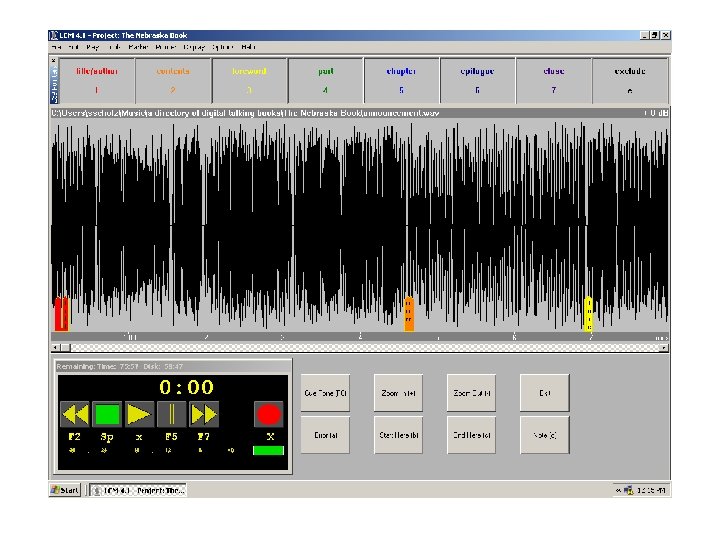Open the Help menu
The image size is (720, 540).
pyautogui.click(x=248, y=47)
